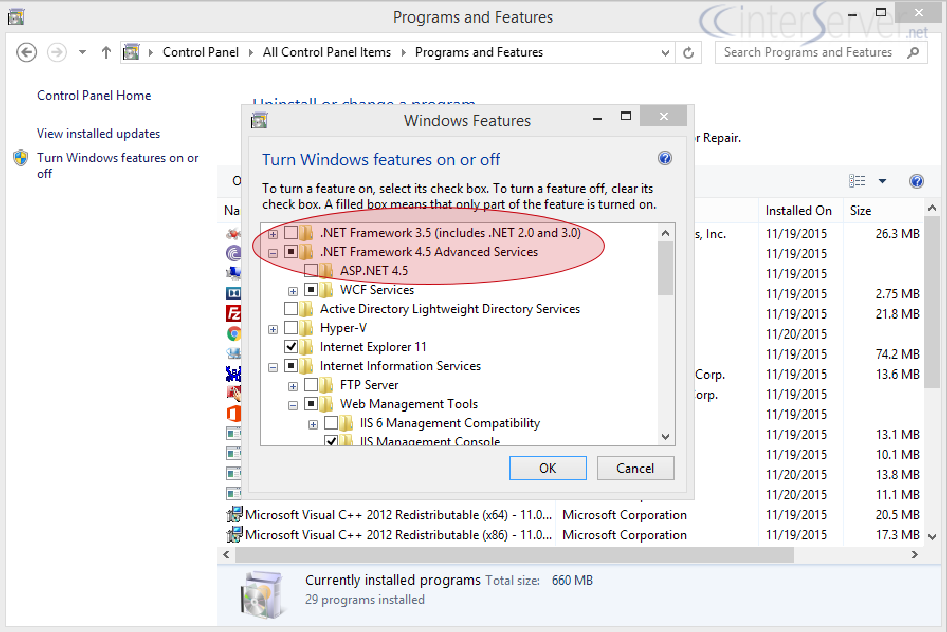Open the view options dropdown arrow

[882, 181]
